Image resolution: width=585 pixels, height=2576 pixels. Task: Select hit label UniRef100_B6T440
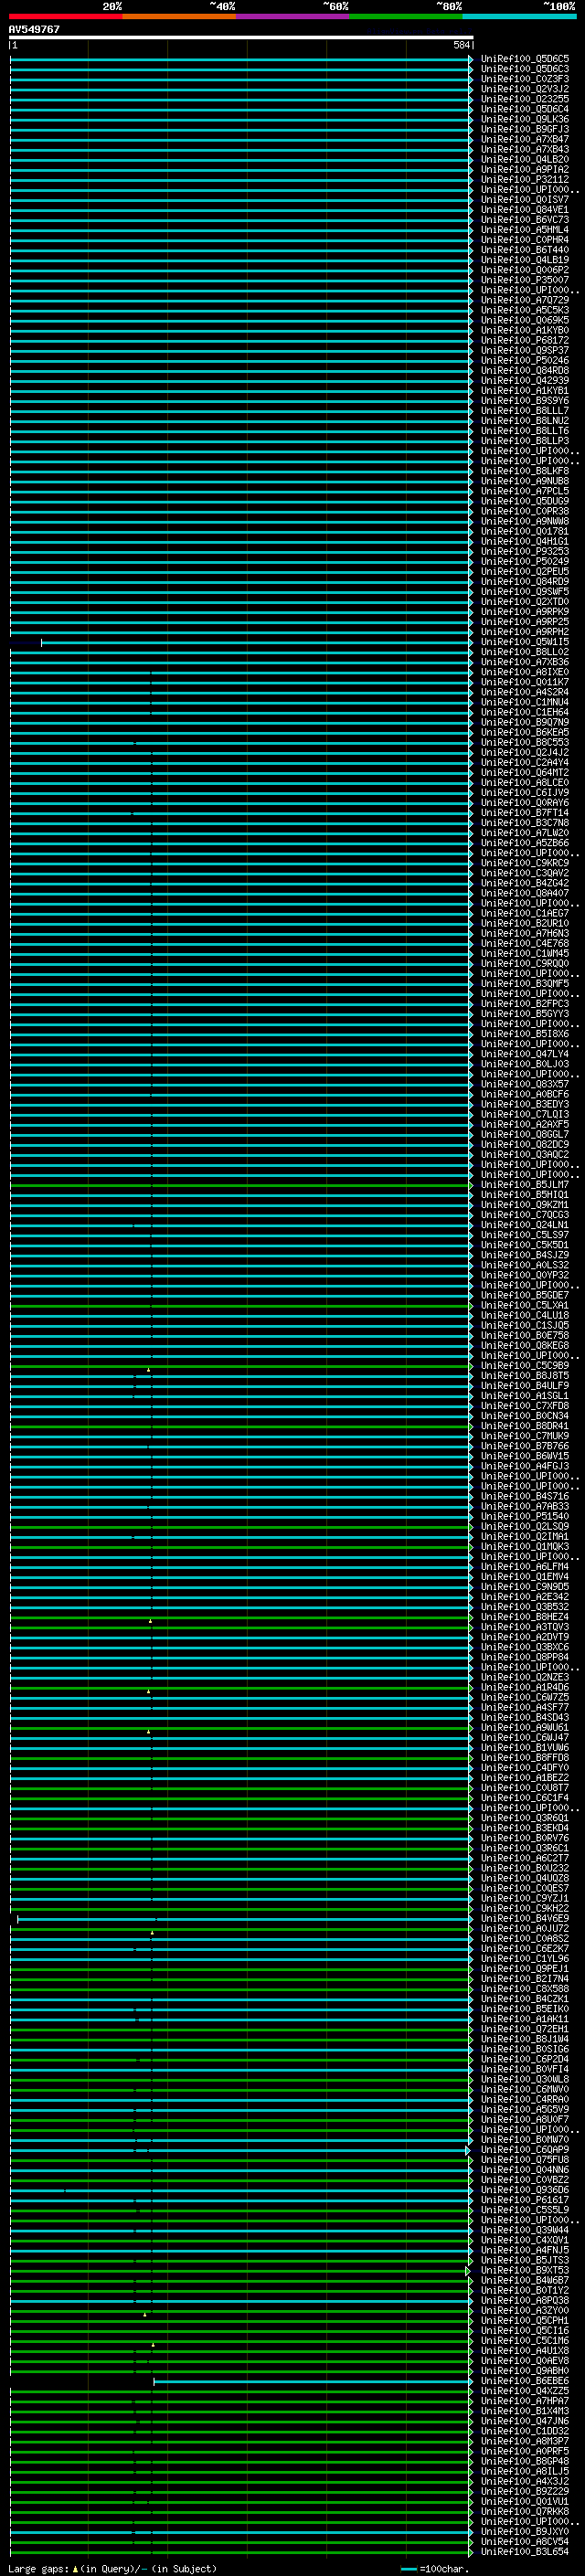(x=525, y=250)
